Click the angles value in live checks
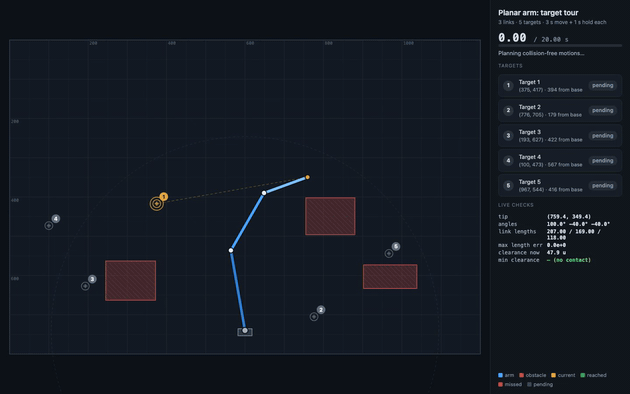Screen dimensions: 630x394 click(578, 224)
